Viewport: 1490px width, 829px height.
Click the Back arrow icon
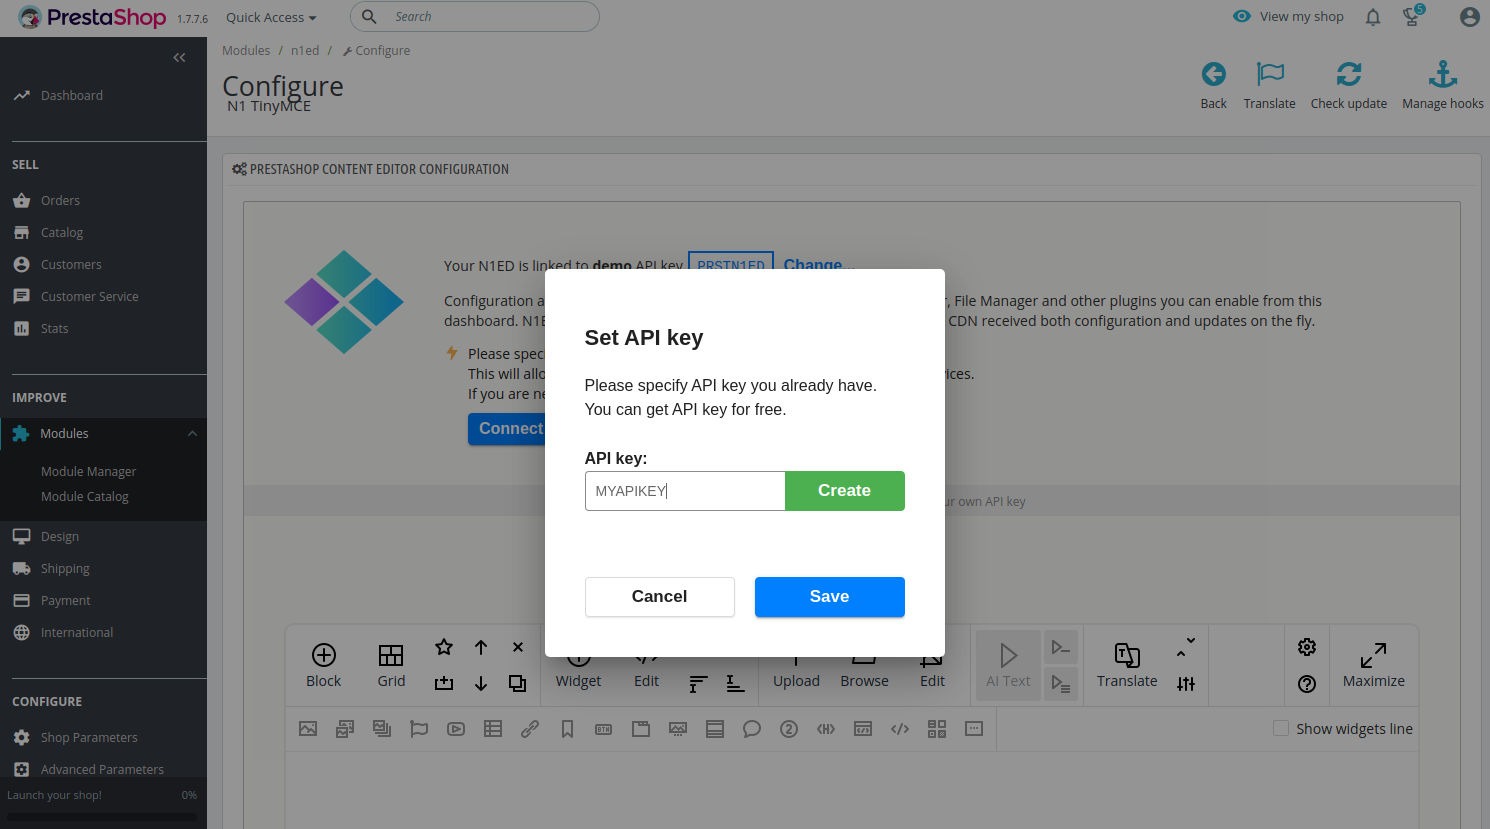(x=1214, y=74)
